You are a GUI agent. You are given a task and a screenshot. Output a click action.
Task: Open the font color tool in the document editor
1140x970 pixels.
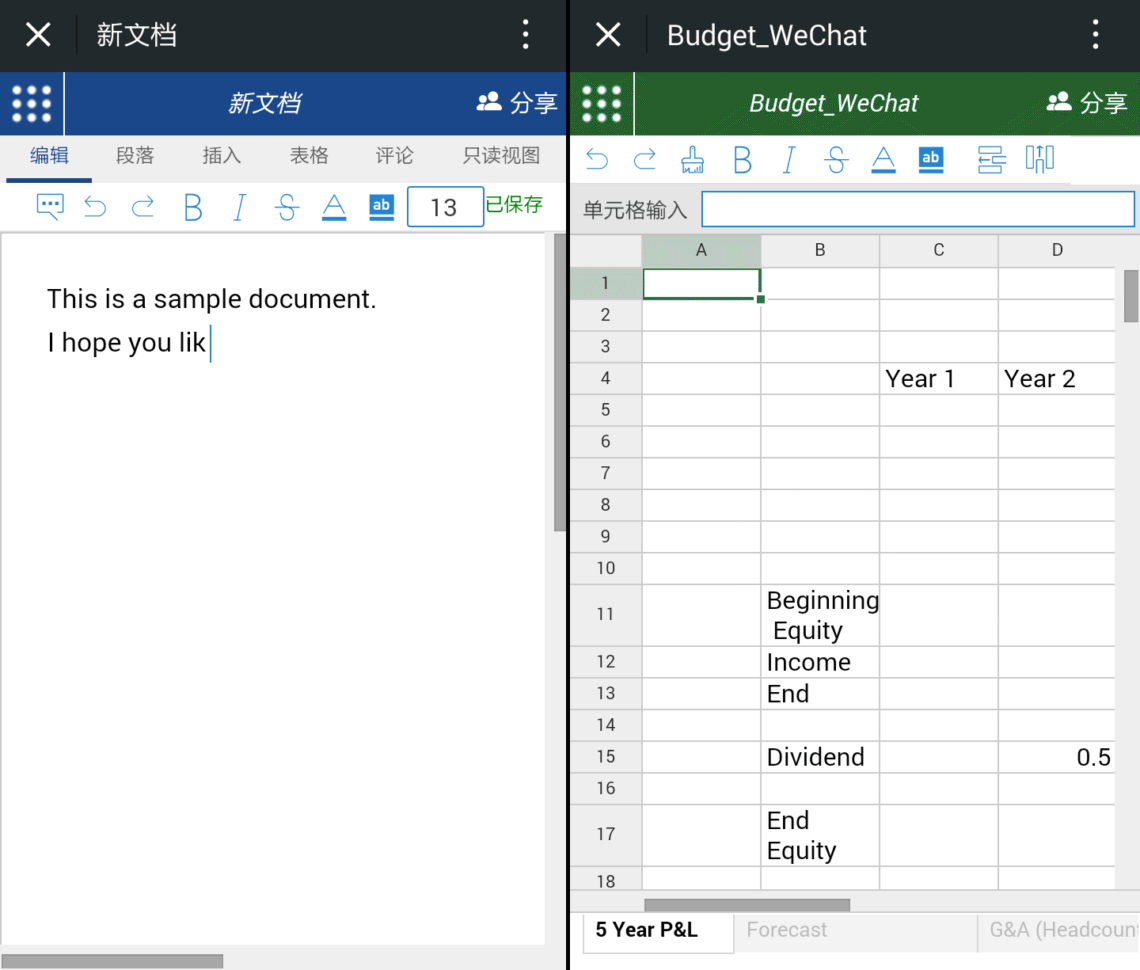[x=334, y=207]
